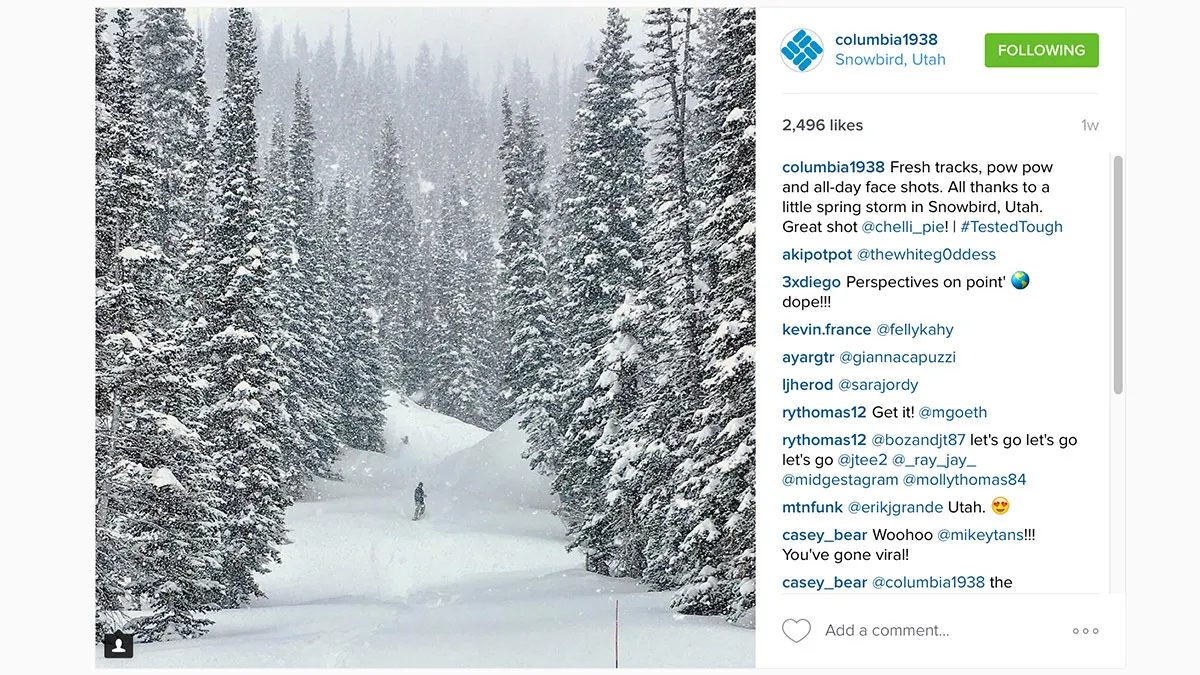This screenshot has height=675, width=1200.
Task: Open the snowy forest photo
Action: [425, 338]
